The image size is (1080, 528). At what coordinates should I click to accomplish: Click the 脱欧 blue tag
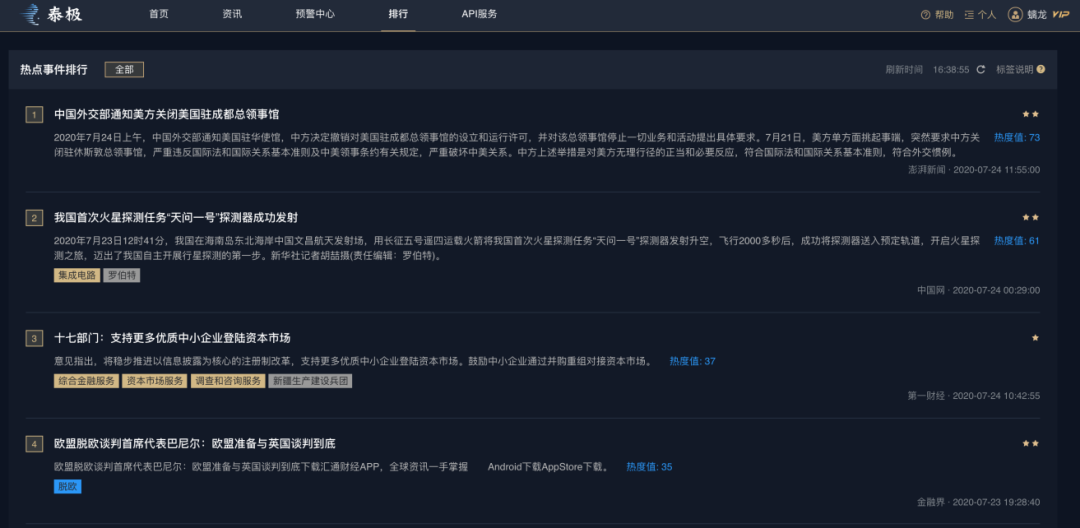point(67,487)
